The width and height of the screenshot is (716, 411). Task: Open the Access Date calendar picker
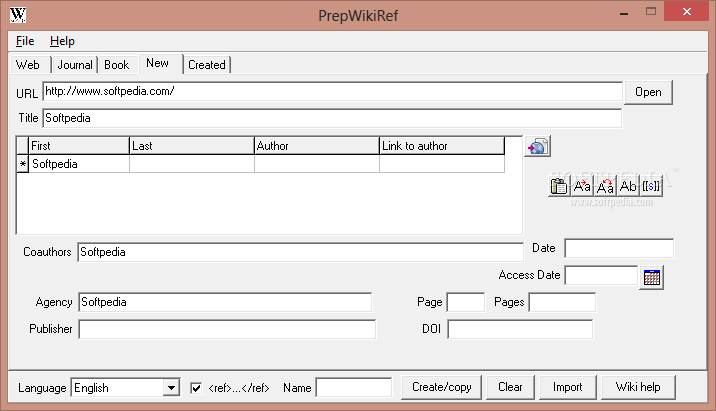[x=652, y=277]
